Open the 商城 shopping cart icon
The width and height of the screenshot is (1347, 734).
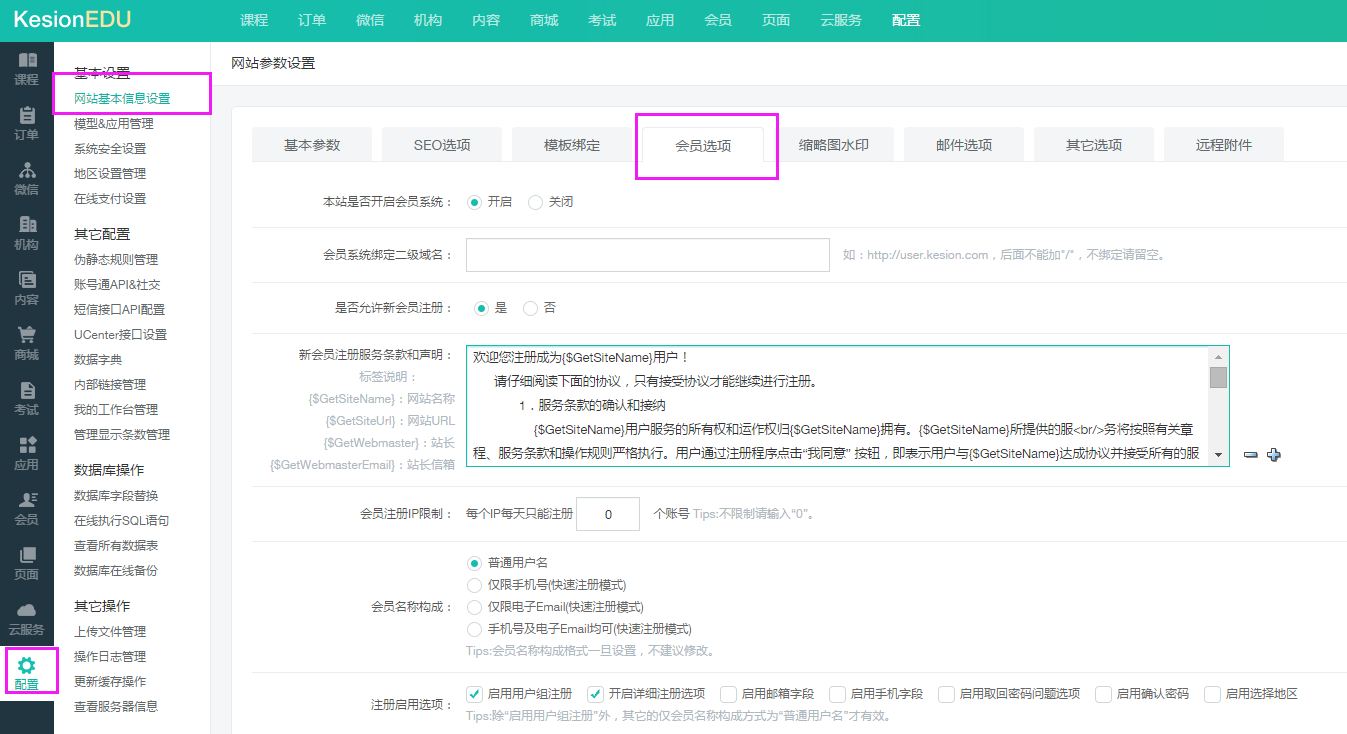click(x=27, y=336)
